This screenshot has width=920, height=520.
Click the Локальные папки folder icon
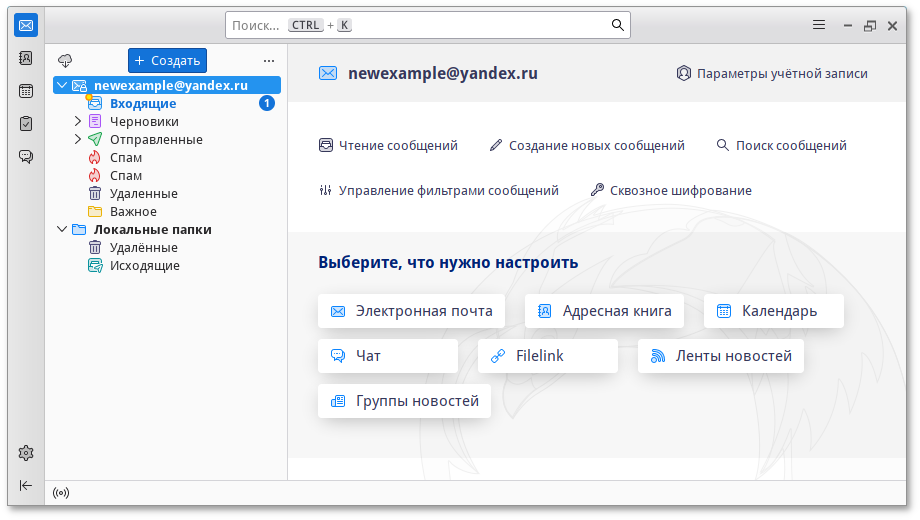(x=79, y=229)
